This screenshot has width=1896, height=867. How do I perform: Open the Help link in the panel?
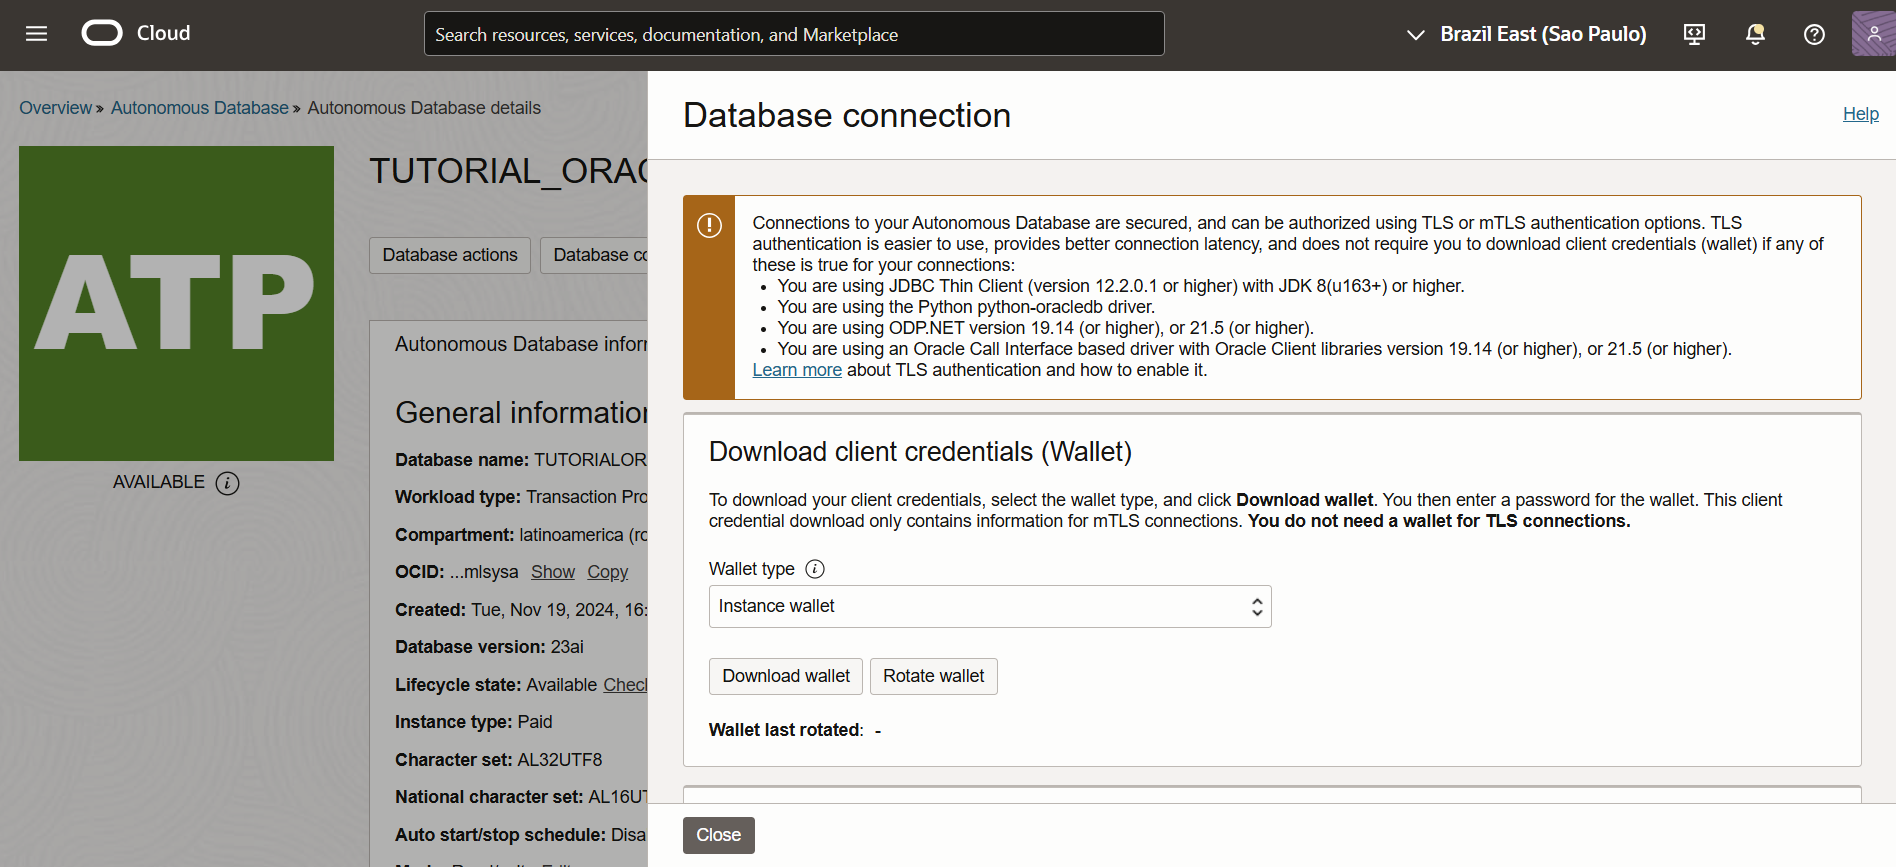pos(1861,114)
